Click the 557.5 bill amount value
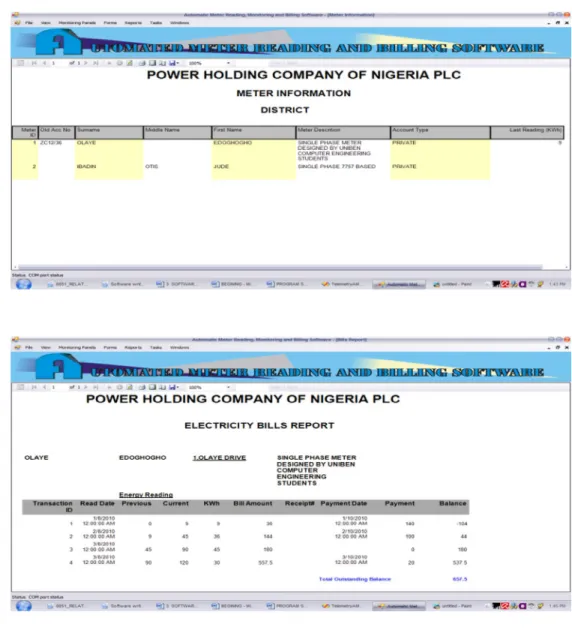 (266, 563)
